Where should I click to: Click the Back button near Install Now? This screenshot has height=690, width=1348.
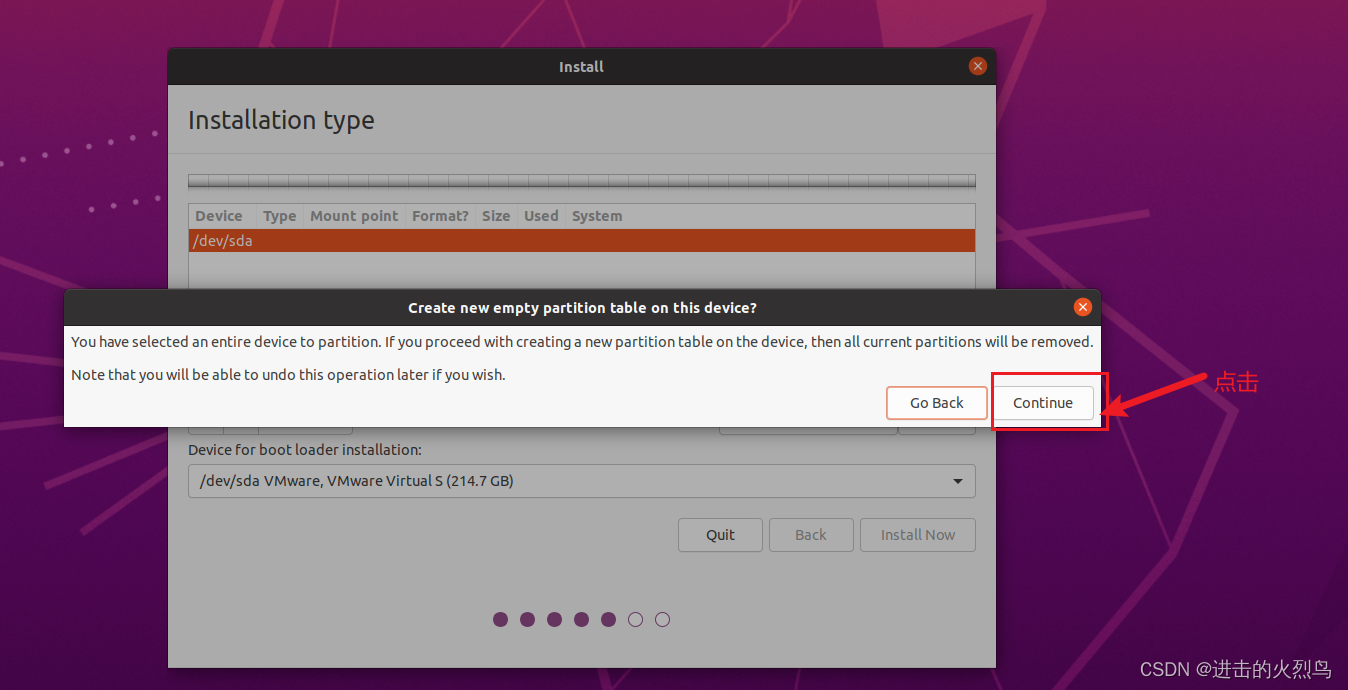[811, 534]
